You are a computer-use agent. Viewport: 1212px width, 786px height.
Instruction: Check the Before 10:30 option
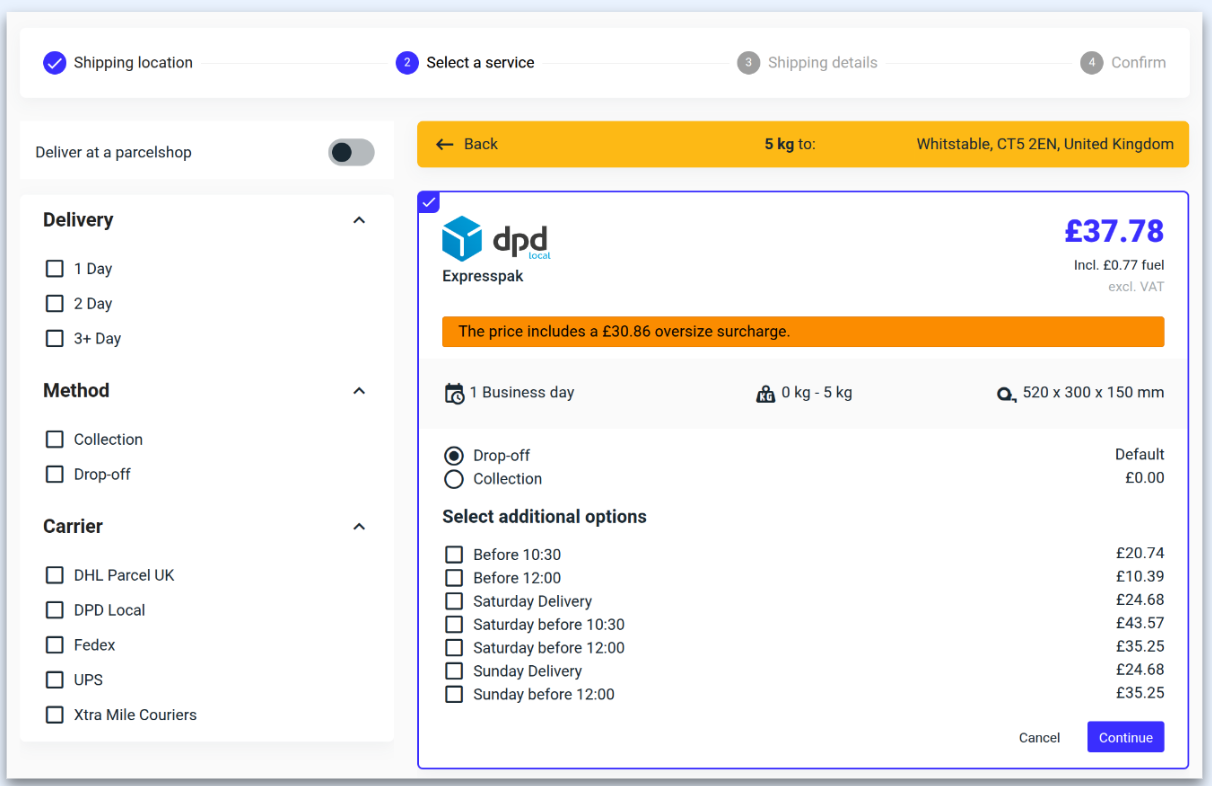(454, 554)
